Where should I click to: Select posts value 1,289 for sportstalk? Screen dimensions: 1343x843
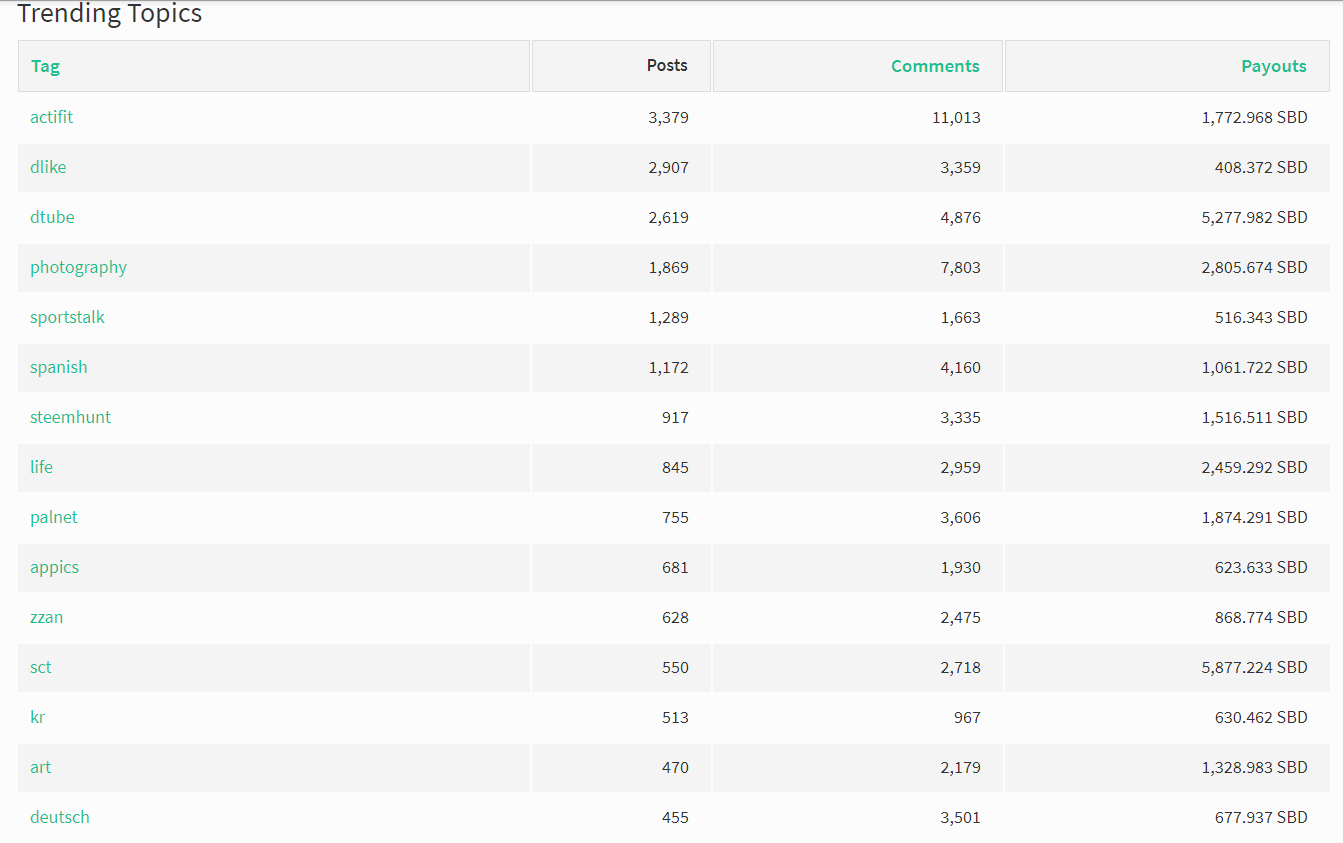point(668,317)
